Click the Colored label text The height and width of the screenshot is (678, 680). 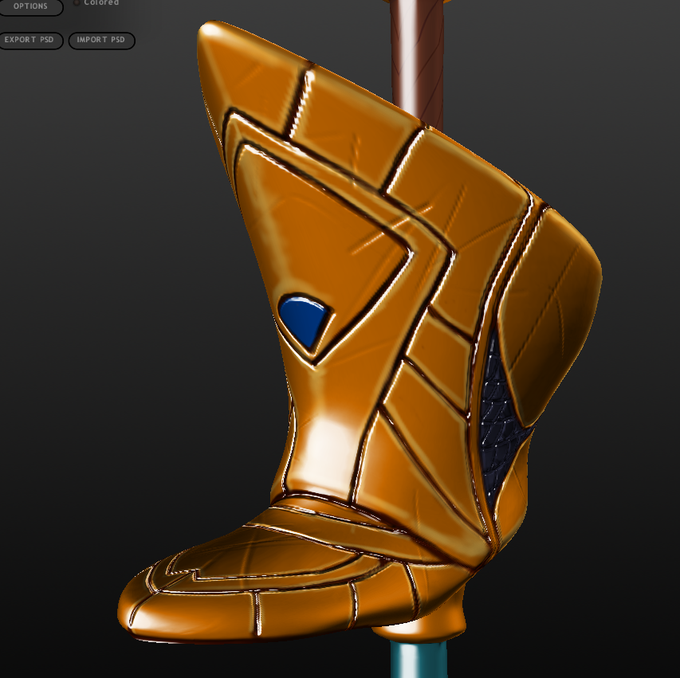(x=101, y=3)
